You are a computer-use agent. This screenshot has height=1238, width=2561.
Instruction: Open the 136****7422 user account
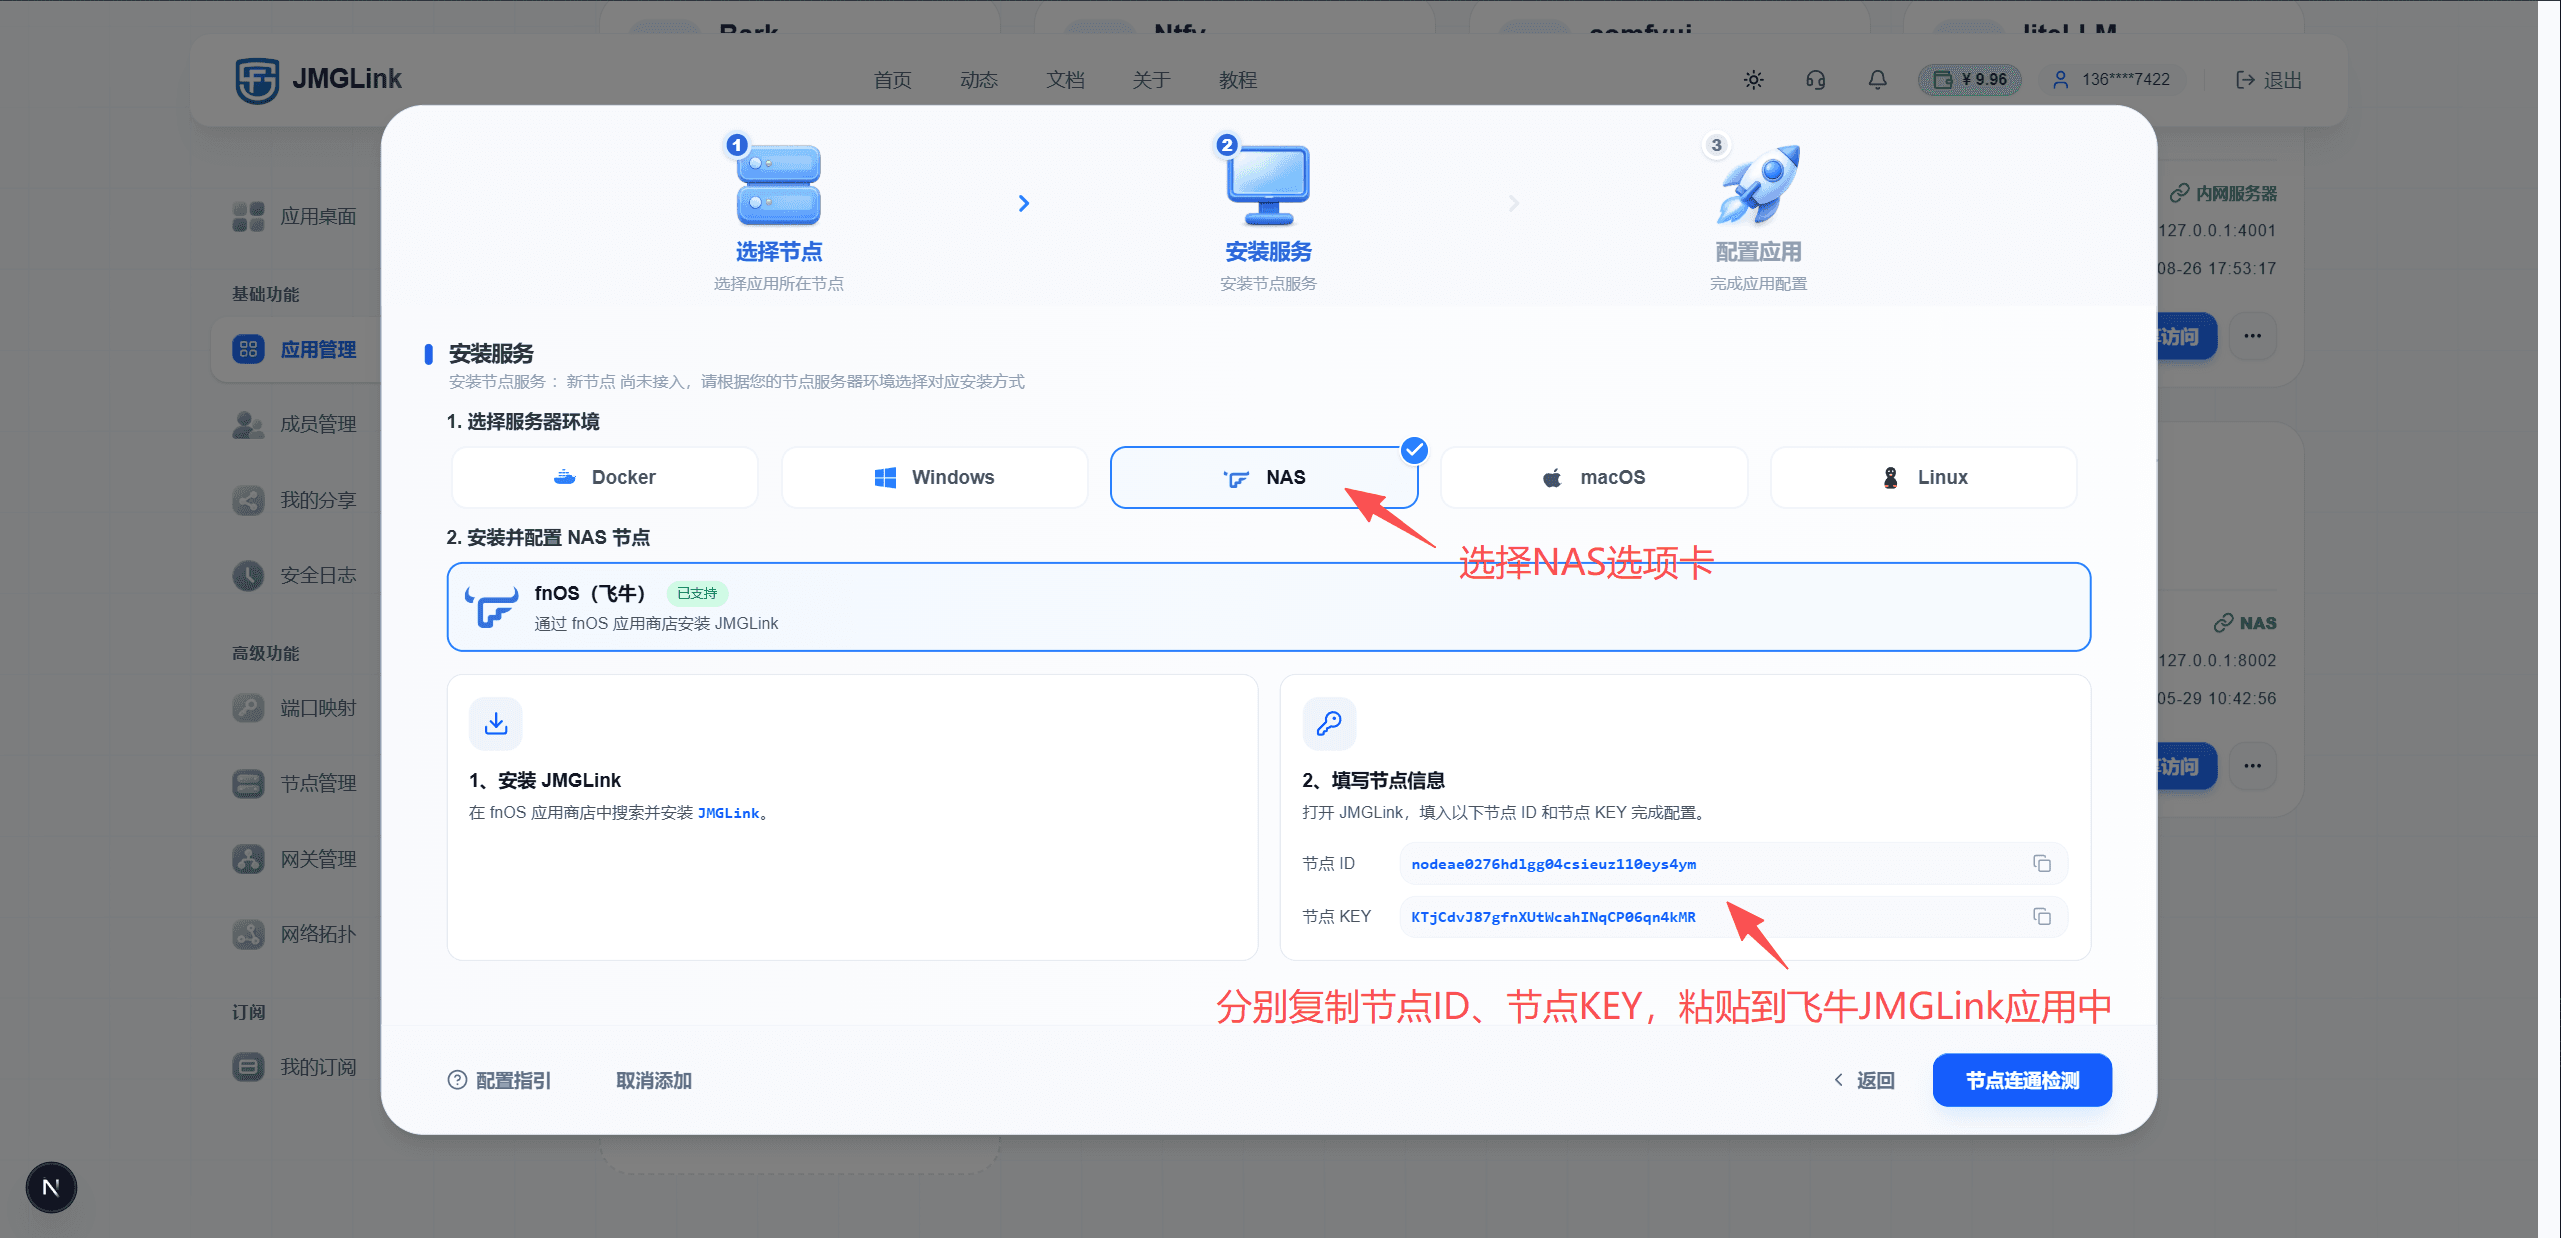2111,80
